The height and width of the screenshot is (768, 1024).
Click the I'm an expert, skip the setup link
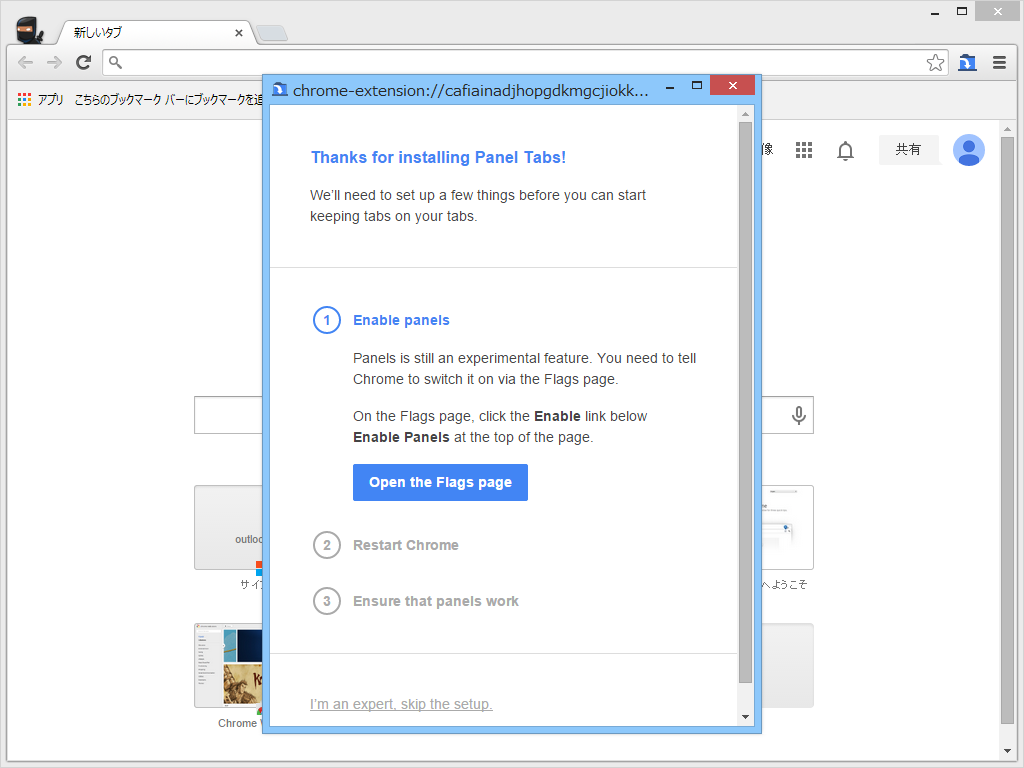tap(401, 703)
